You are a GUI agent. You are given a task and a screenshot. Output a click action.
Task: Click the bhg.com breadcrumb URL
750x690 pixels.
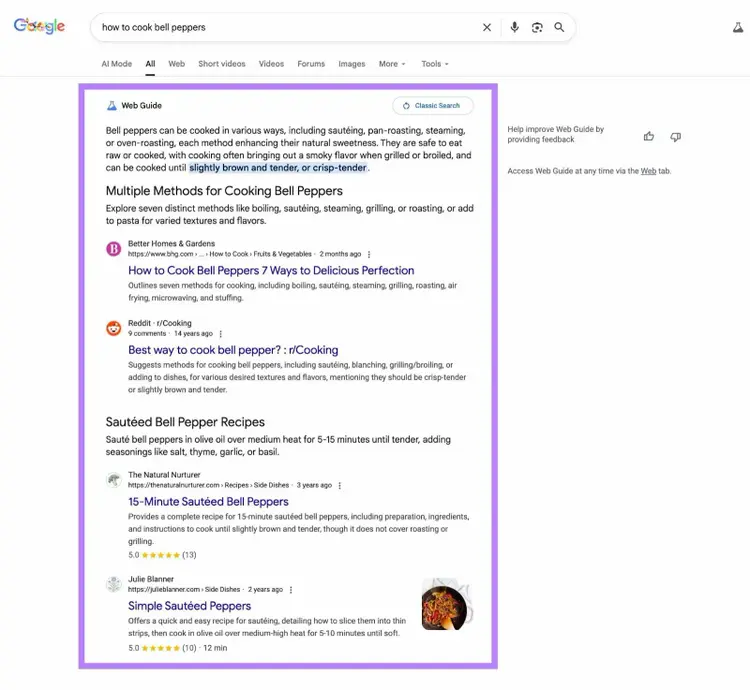click(x=220, y=254)
